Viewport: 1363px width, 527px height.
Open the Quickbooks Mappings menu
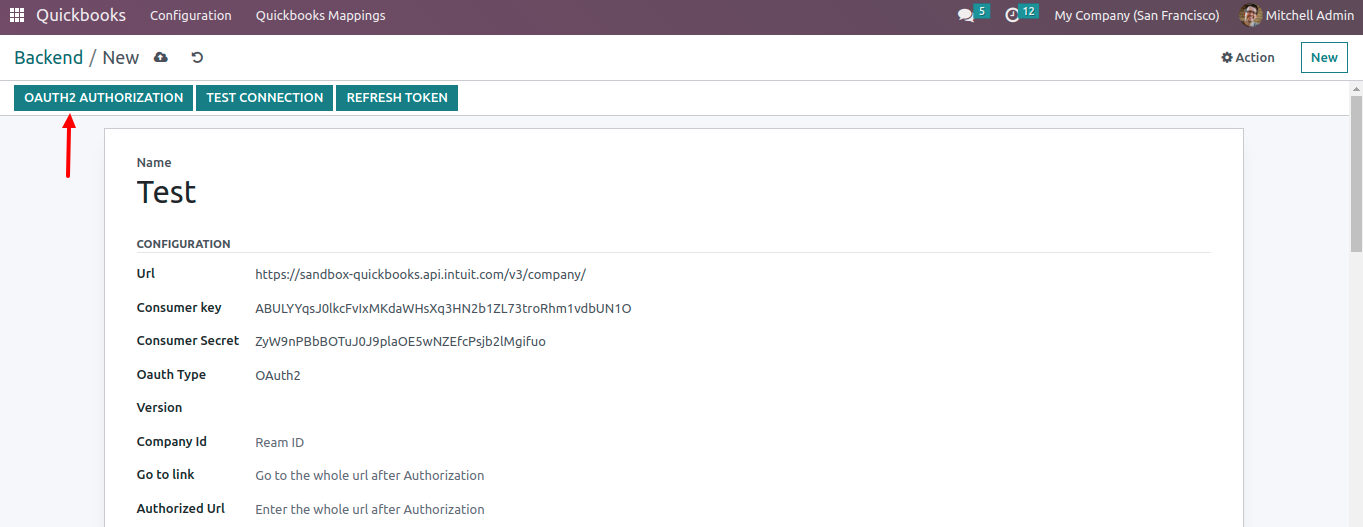pos(320,15)
